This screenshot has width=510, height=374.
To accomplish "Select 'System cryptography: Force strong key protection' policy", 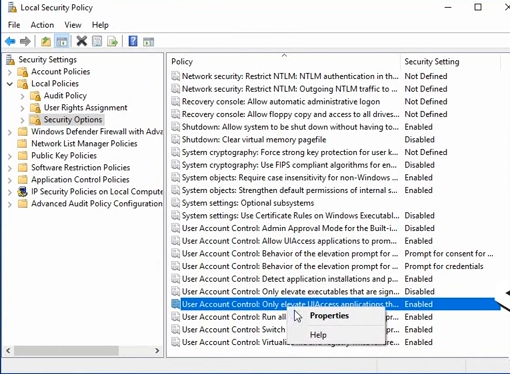I will pos(290,152).
